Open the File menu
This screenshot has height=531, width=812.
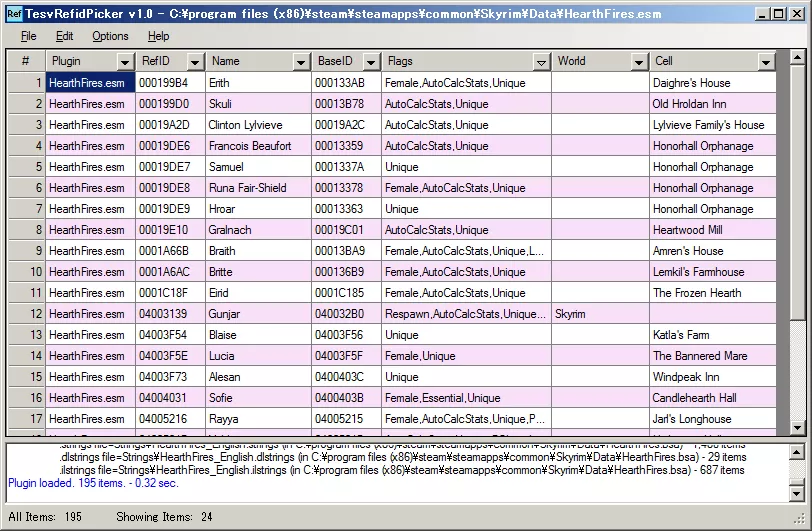[x=28, y=36]
